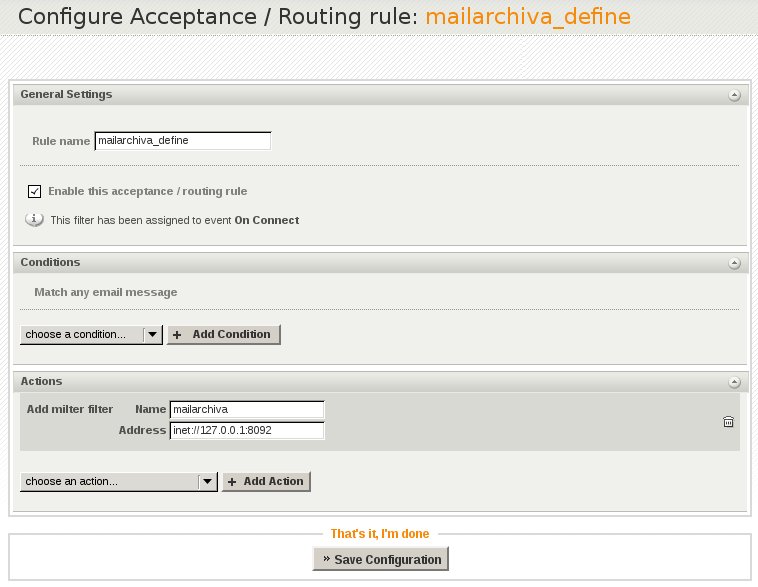758x587 pixels.
Task: Uncheck Enable this acceptance / routing rule
Action: [34, 191]
